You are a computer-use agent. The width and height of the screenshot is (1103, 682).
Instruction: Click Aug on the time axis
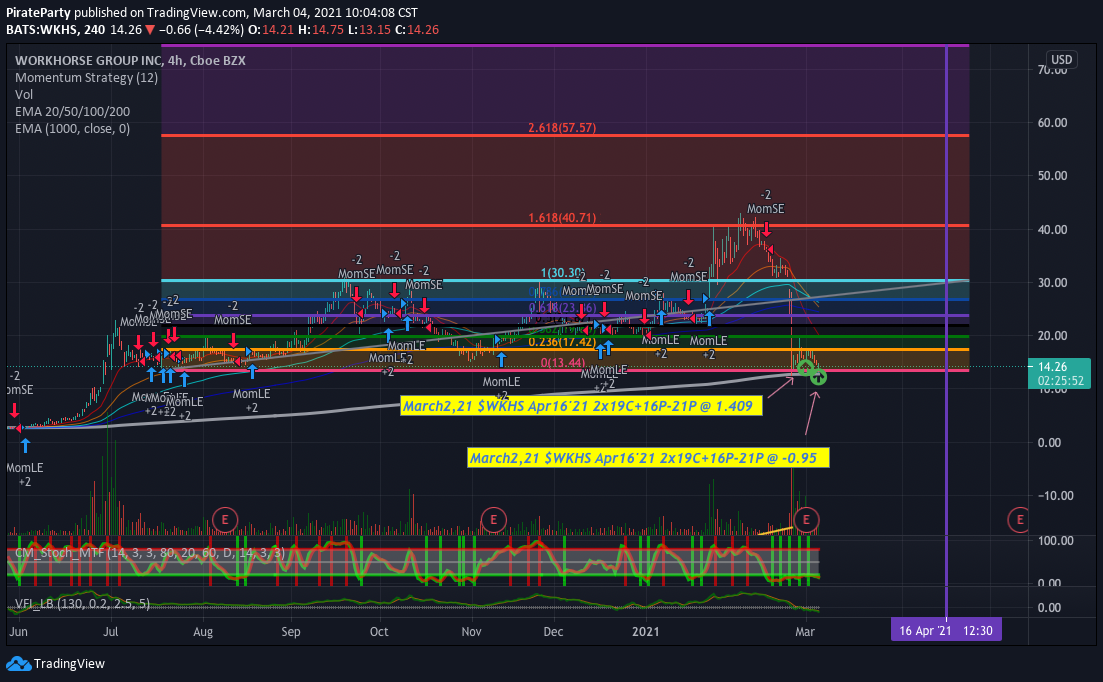(203, 631)
